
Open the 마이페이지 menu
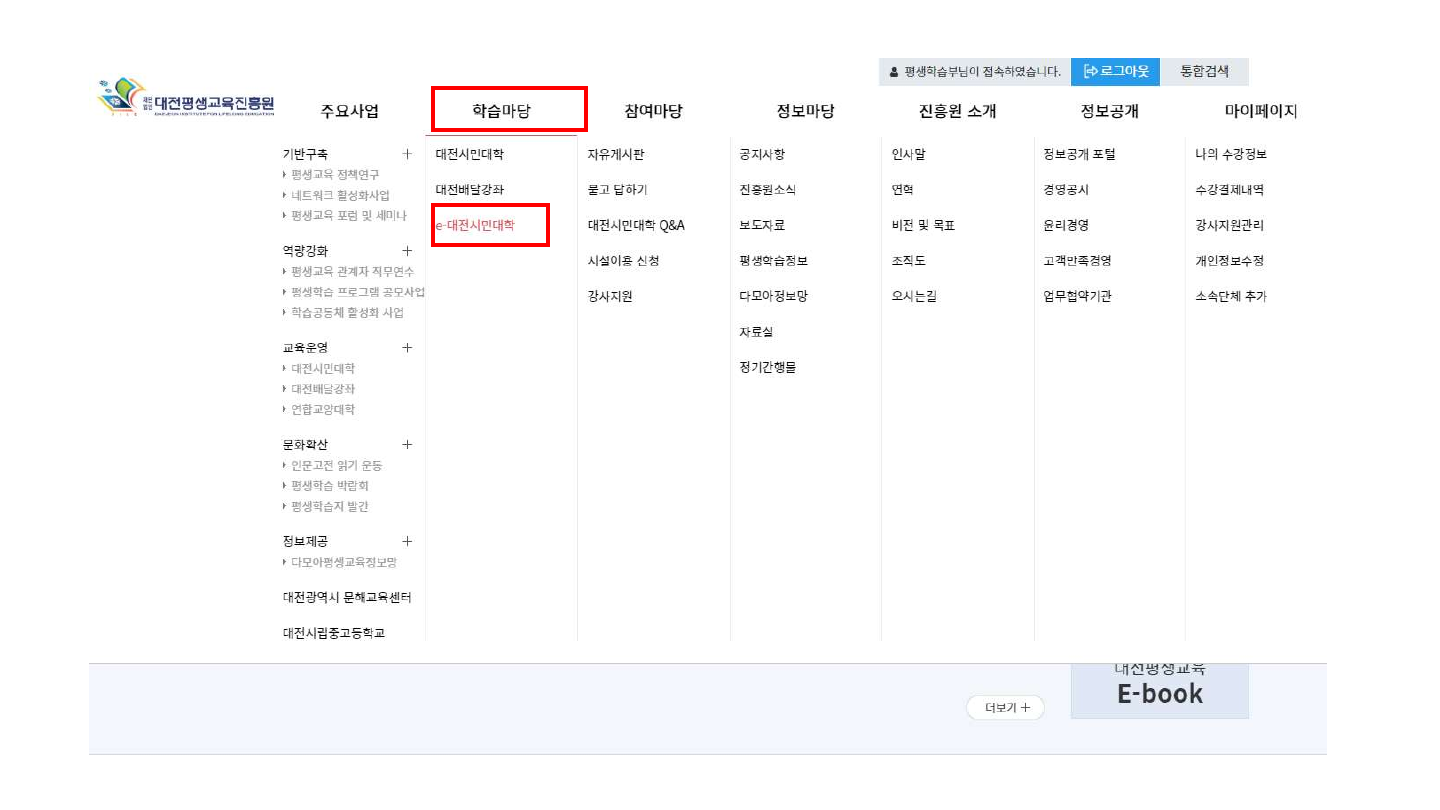point(1260,111)
